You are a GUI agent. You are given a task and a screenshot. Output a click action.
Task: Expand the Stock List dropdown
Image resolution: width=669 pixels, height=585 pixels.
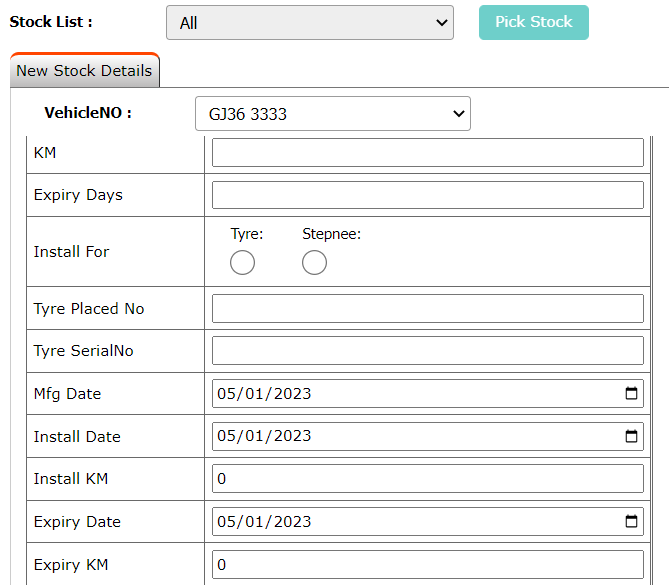[310, 23]
